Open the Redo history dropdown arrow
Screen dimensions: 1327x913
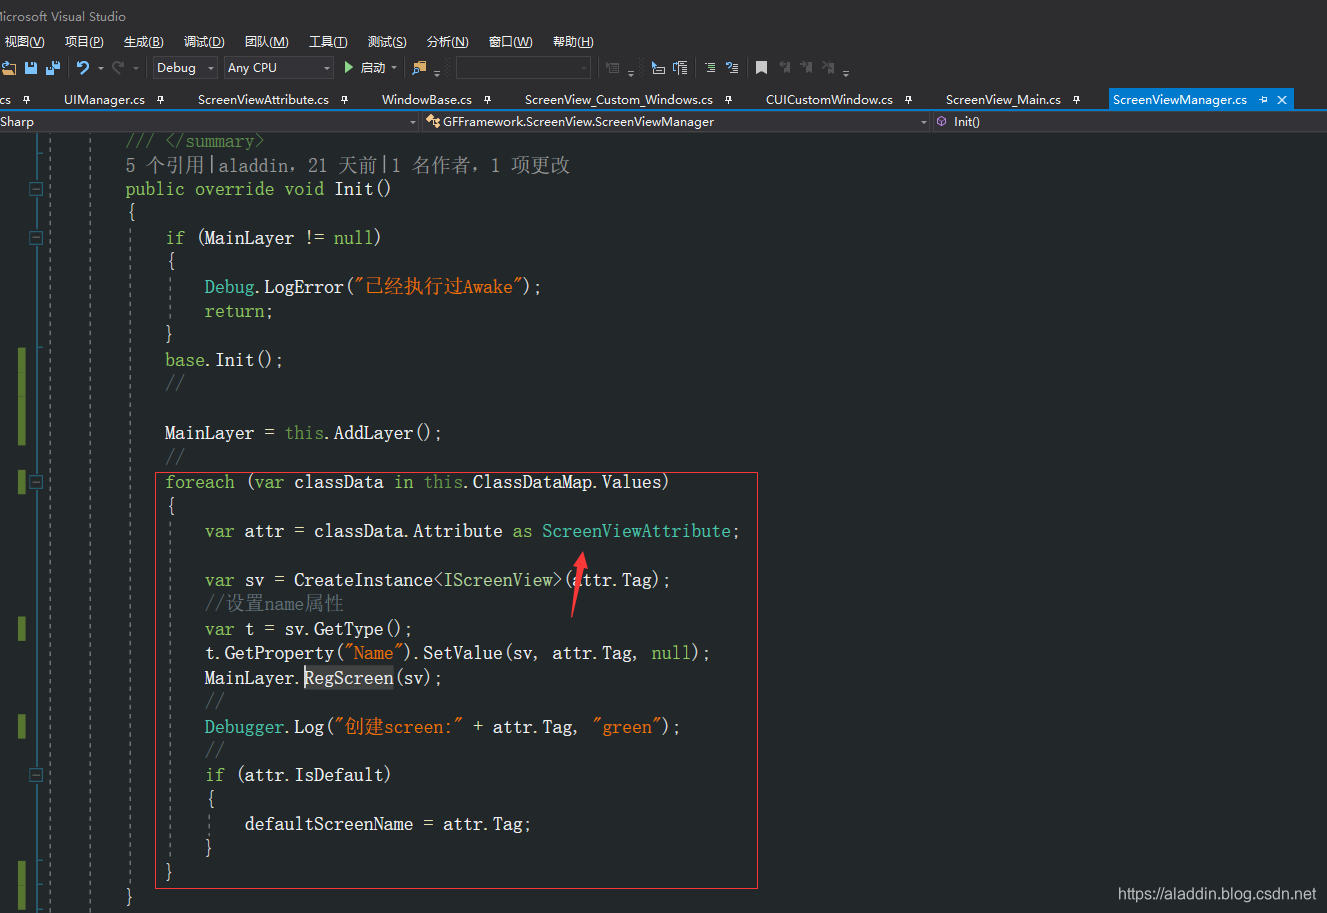pos(136,68)
